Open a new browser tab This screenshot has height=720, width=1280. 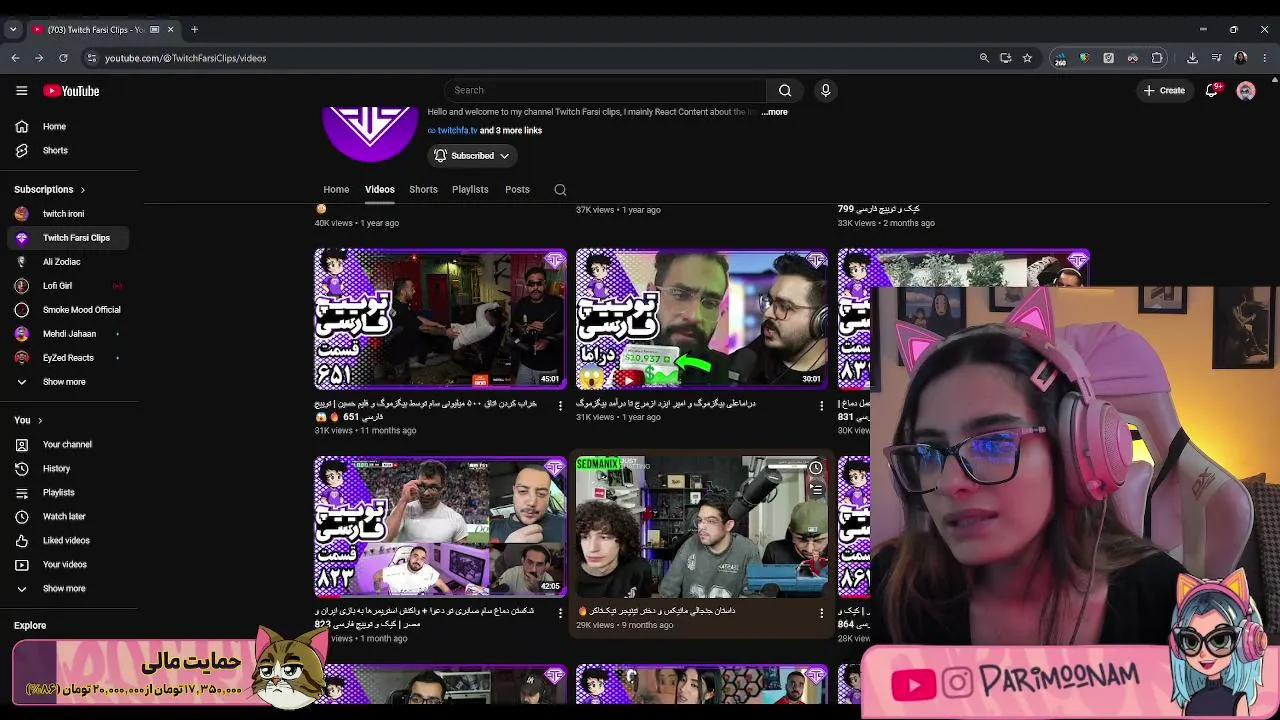pyautogui.click(x=194, y=29)
